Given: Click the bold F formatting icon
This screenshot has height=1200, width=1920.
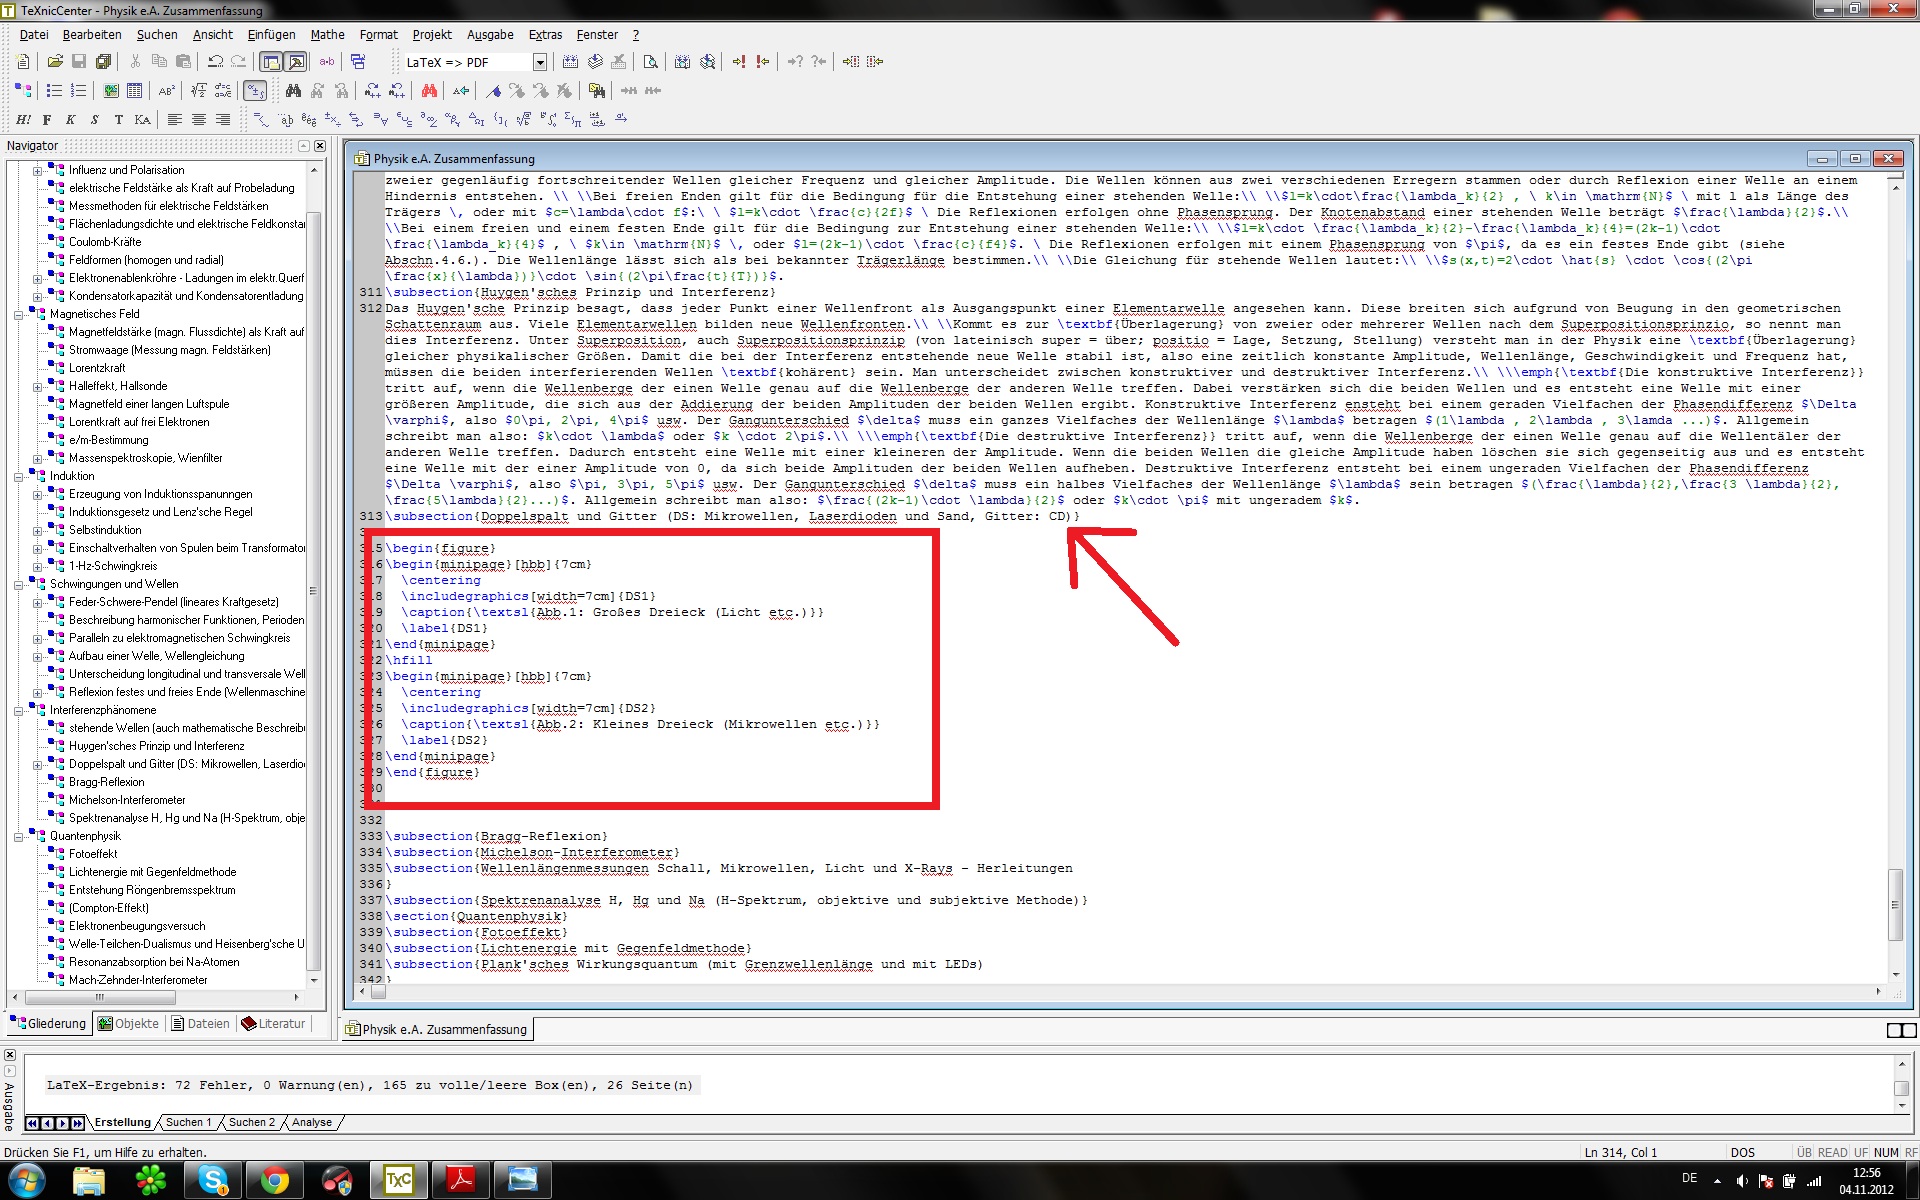Looking at the screenshot, I should click(47, 120).
